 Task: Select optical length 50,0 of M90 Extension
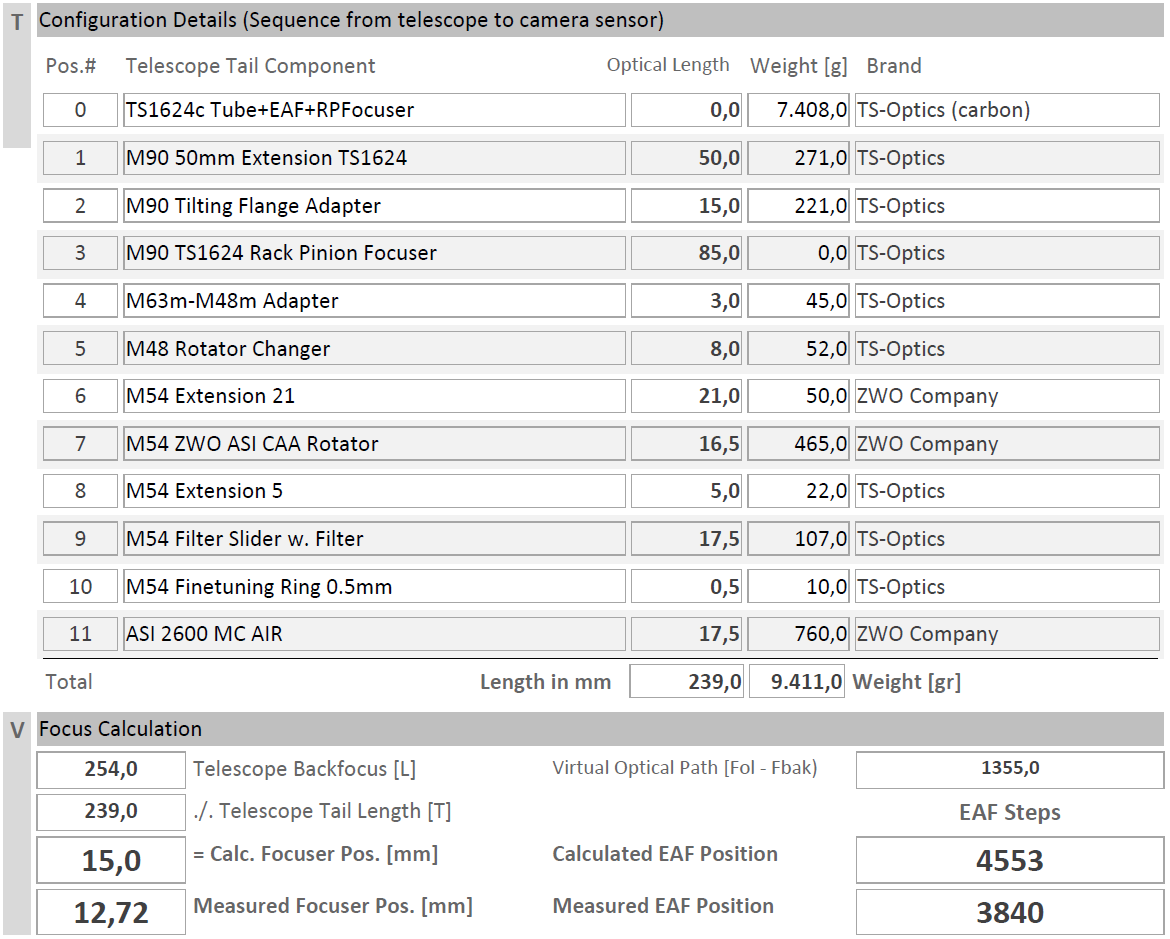coord(686,157)
